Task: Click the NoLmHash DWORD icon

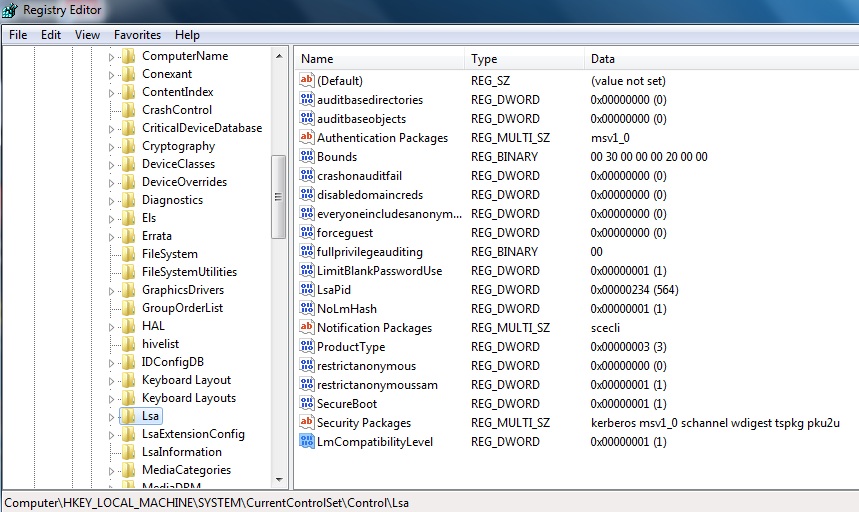Action: tap(307, 308)
